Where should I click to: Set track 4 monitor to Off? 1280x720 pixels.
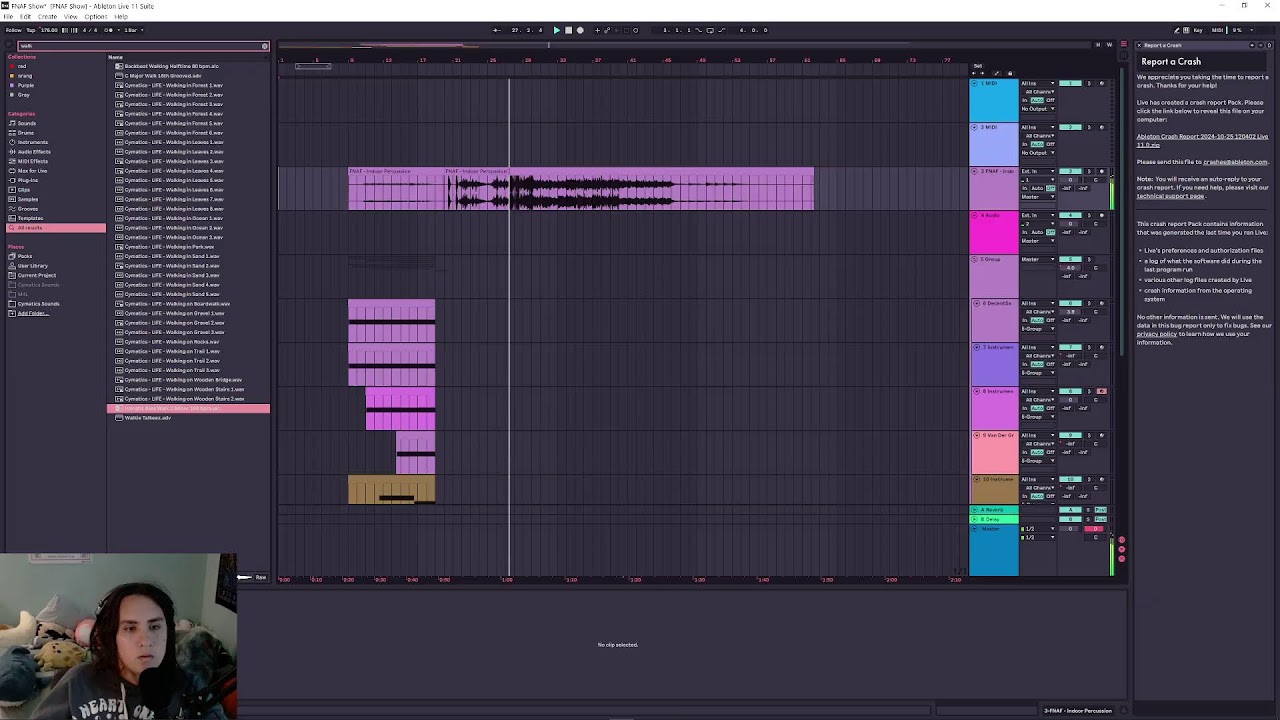[x=1050, y=232]
